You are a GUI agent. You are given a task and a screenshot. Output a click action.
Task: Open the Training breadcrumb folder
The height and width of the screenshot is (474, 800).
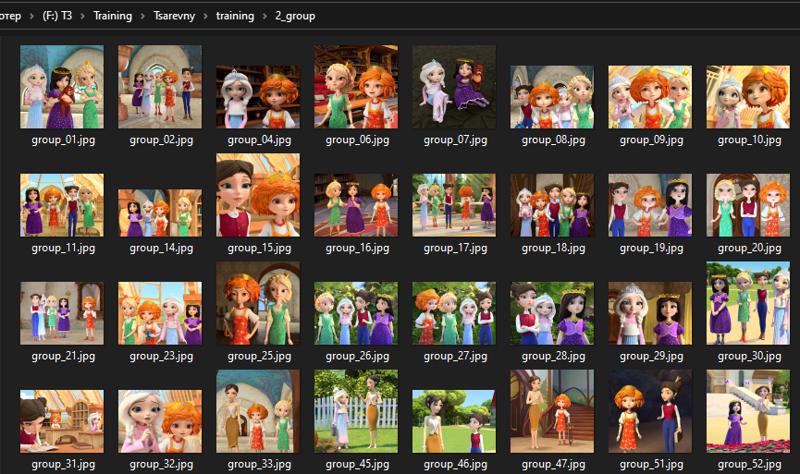[x=112, y=16]
